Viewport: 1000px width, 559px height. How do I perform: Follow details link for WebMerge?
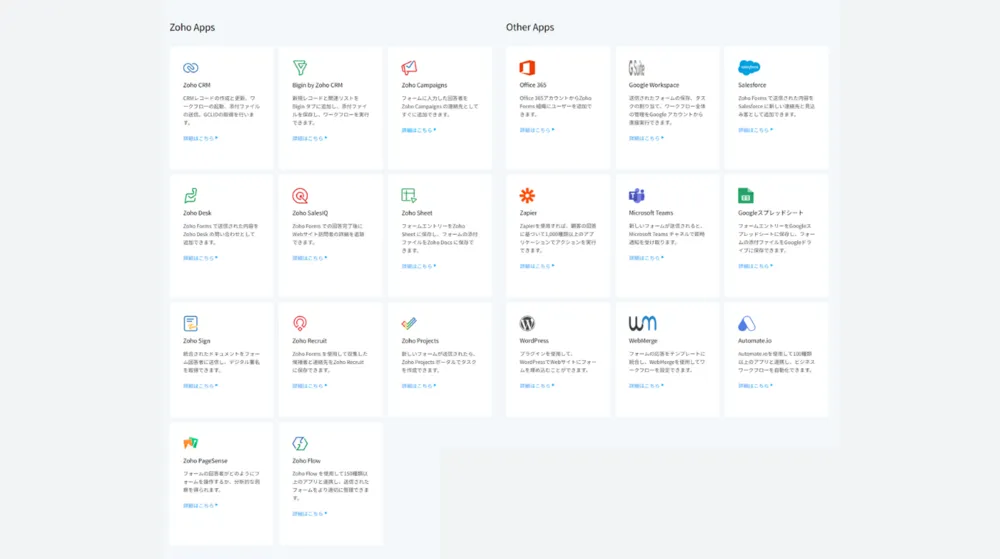click(x=646, y=386)
